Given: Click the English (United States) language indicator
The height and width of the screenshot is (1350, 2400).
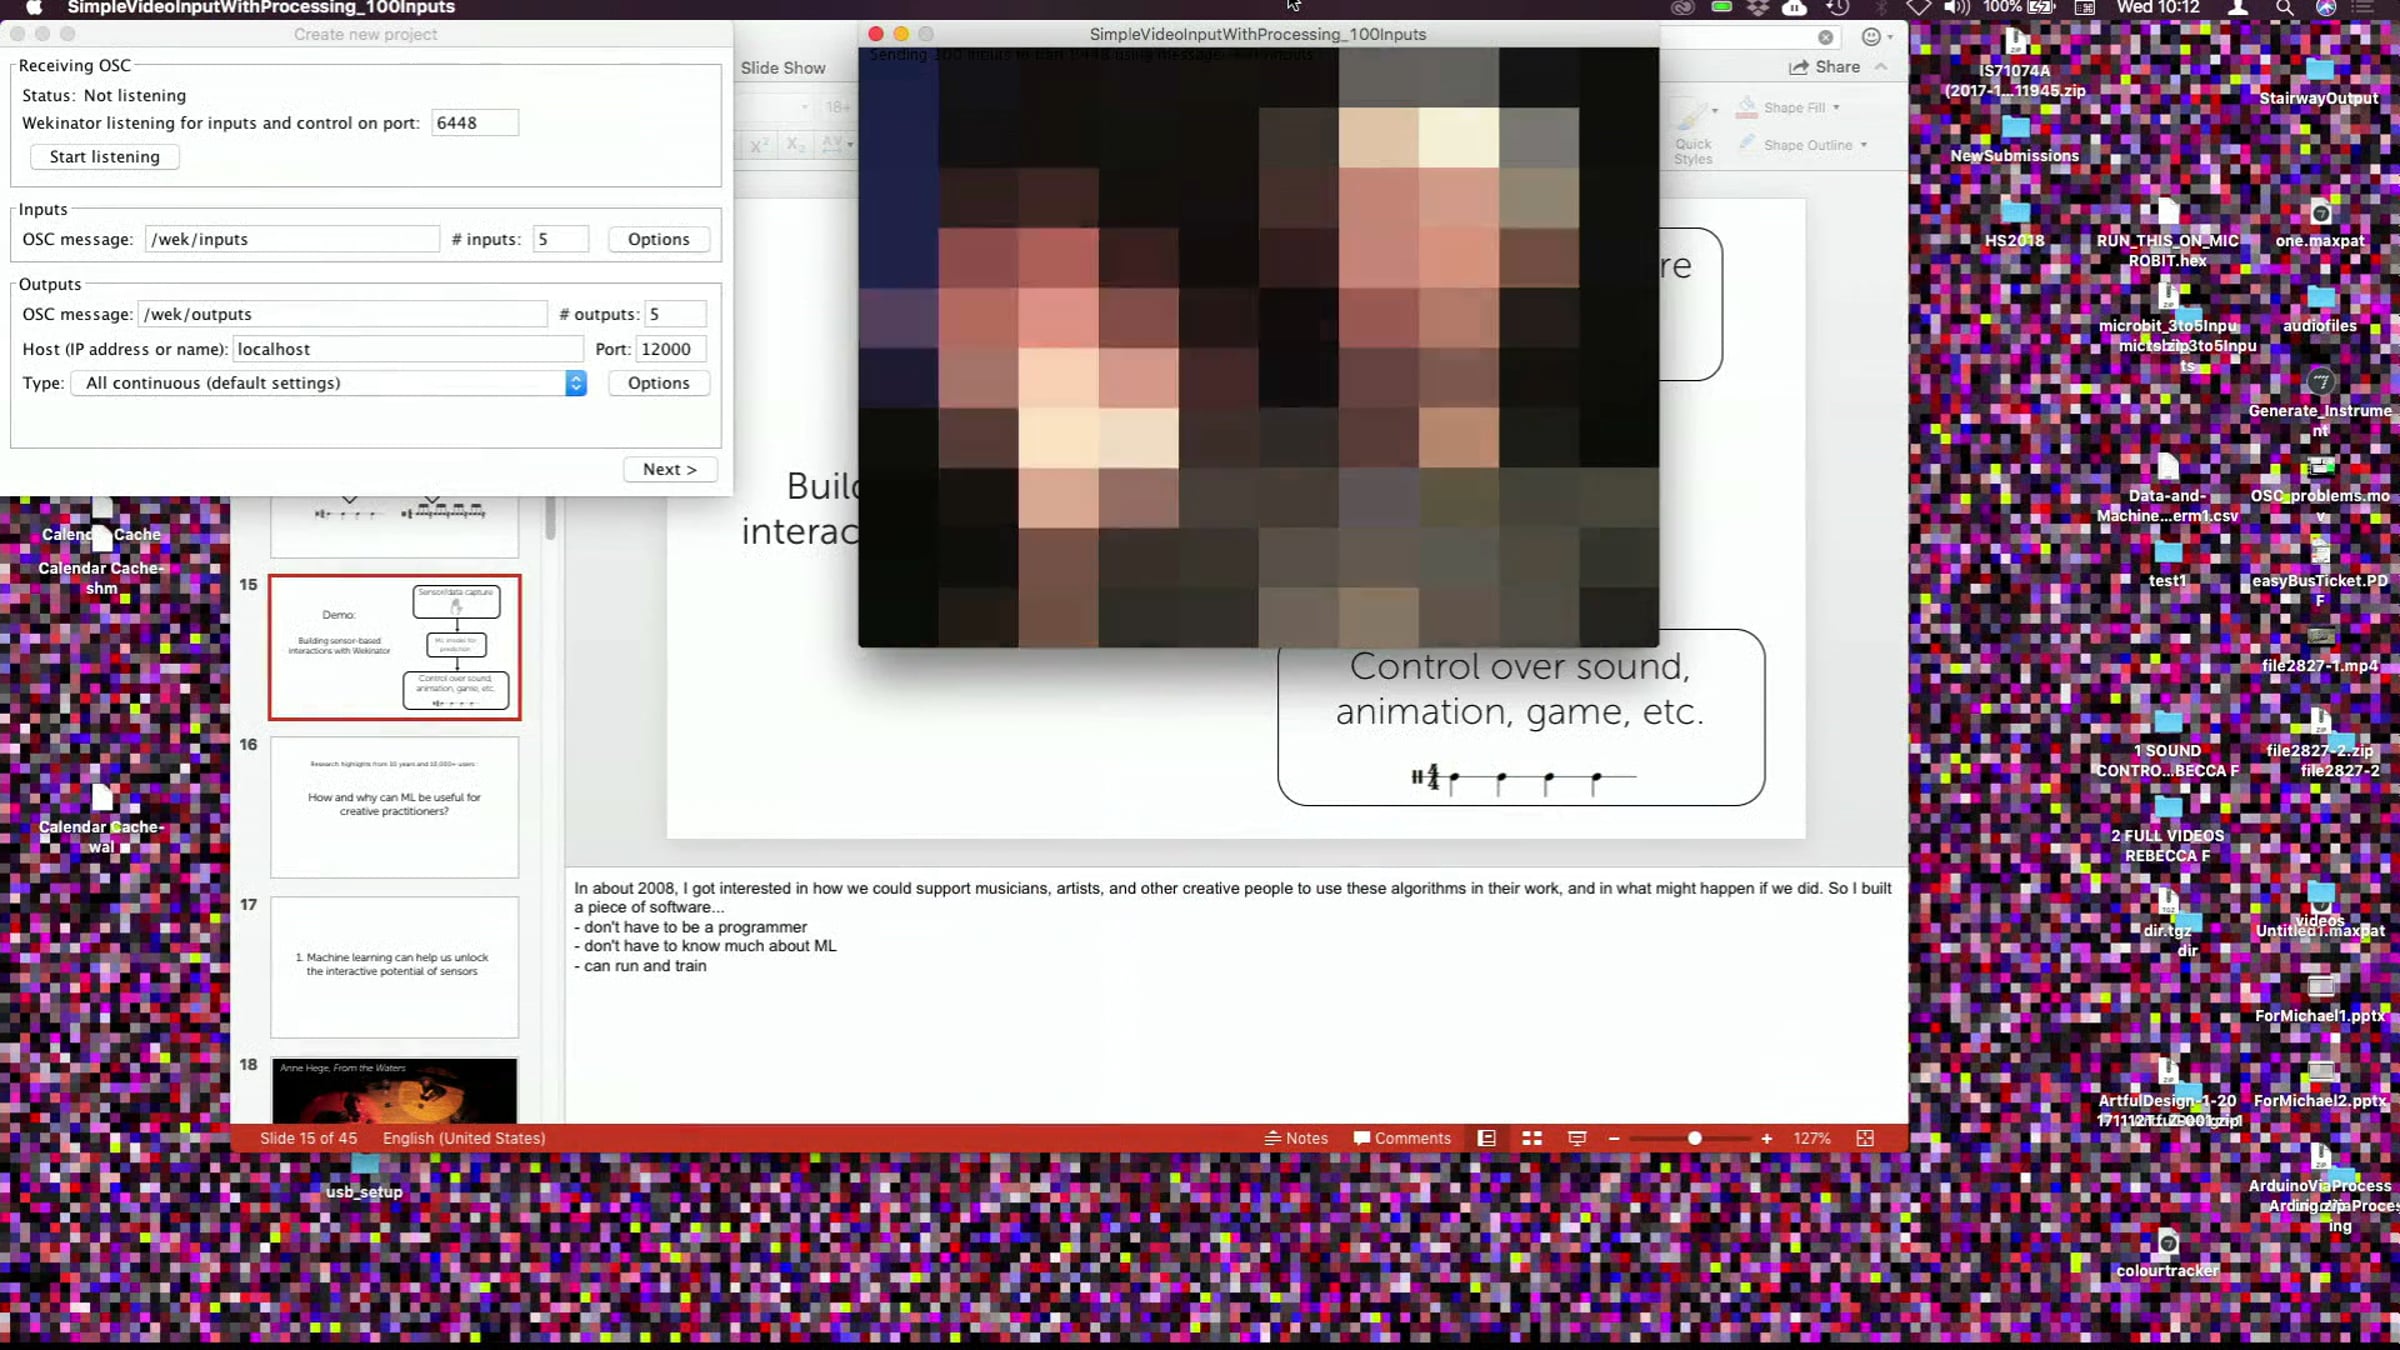Looking at the screenshot, I should tap(464, 1138).
